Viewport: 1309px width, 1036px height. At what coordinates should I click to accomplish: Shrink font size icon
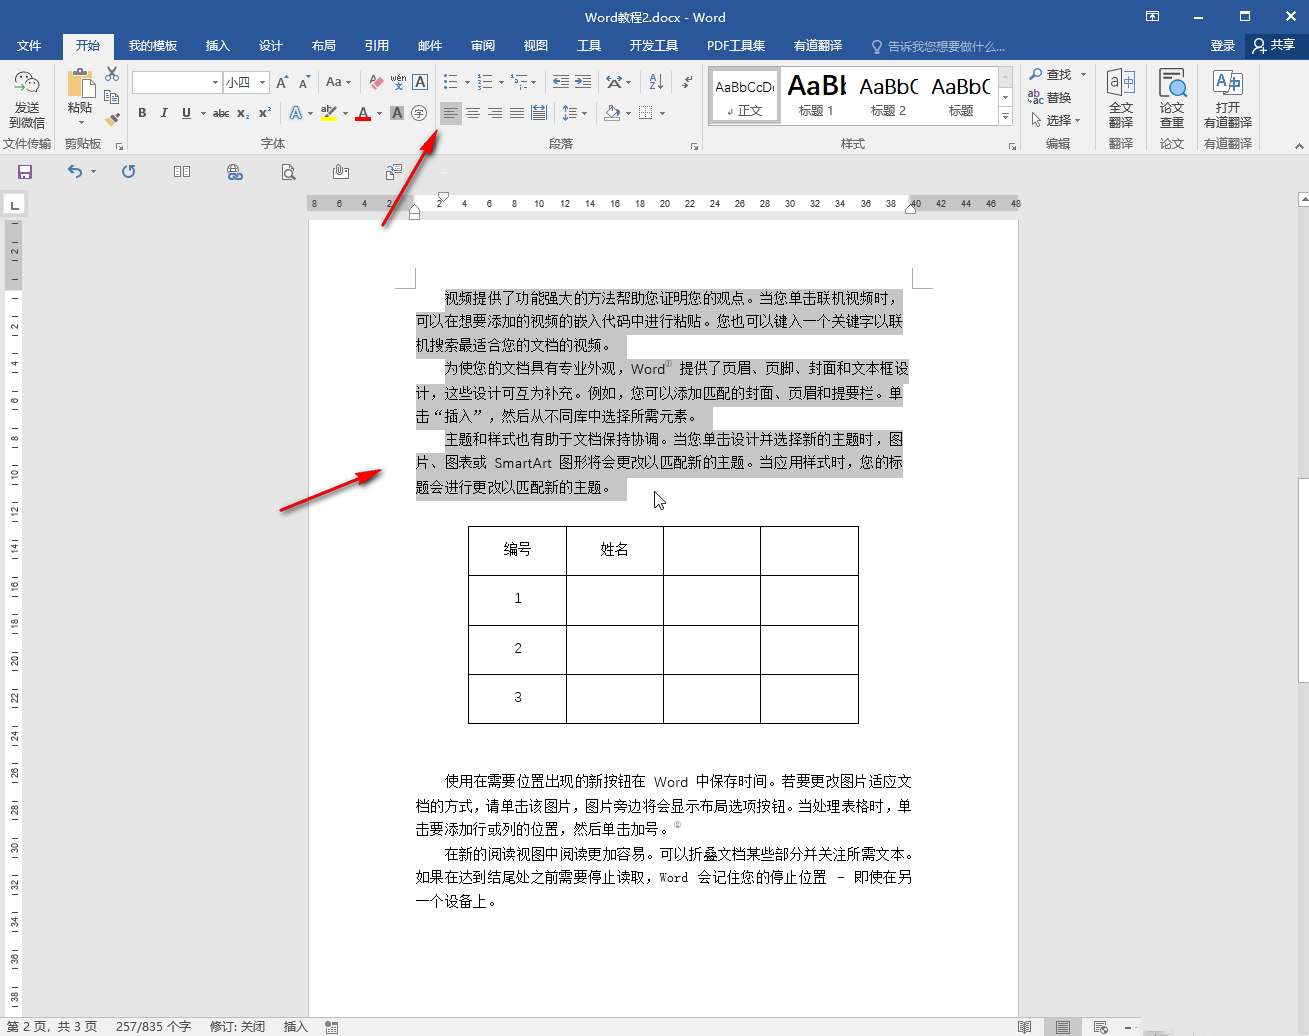coord(304,82)
